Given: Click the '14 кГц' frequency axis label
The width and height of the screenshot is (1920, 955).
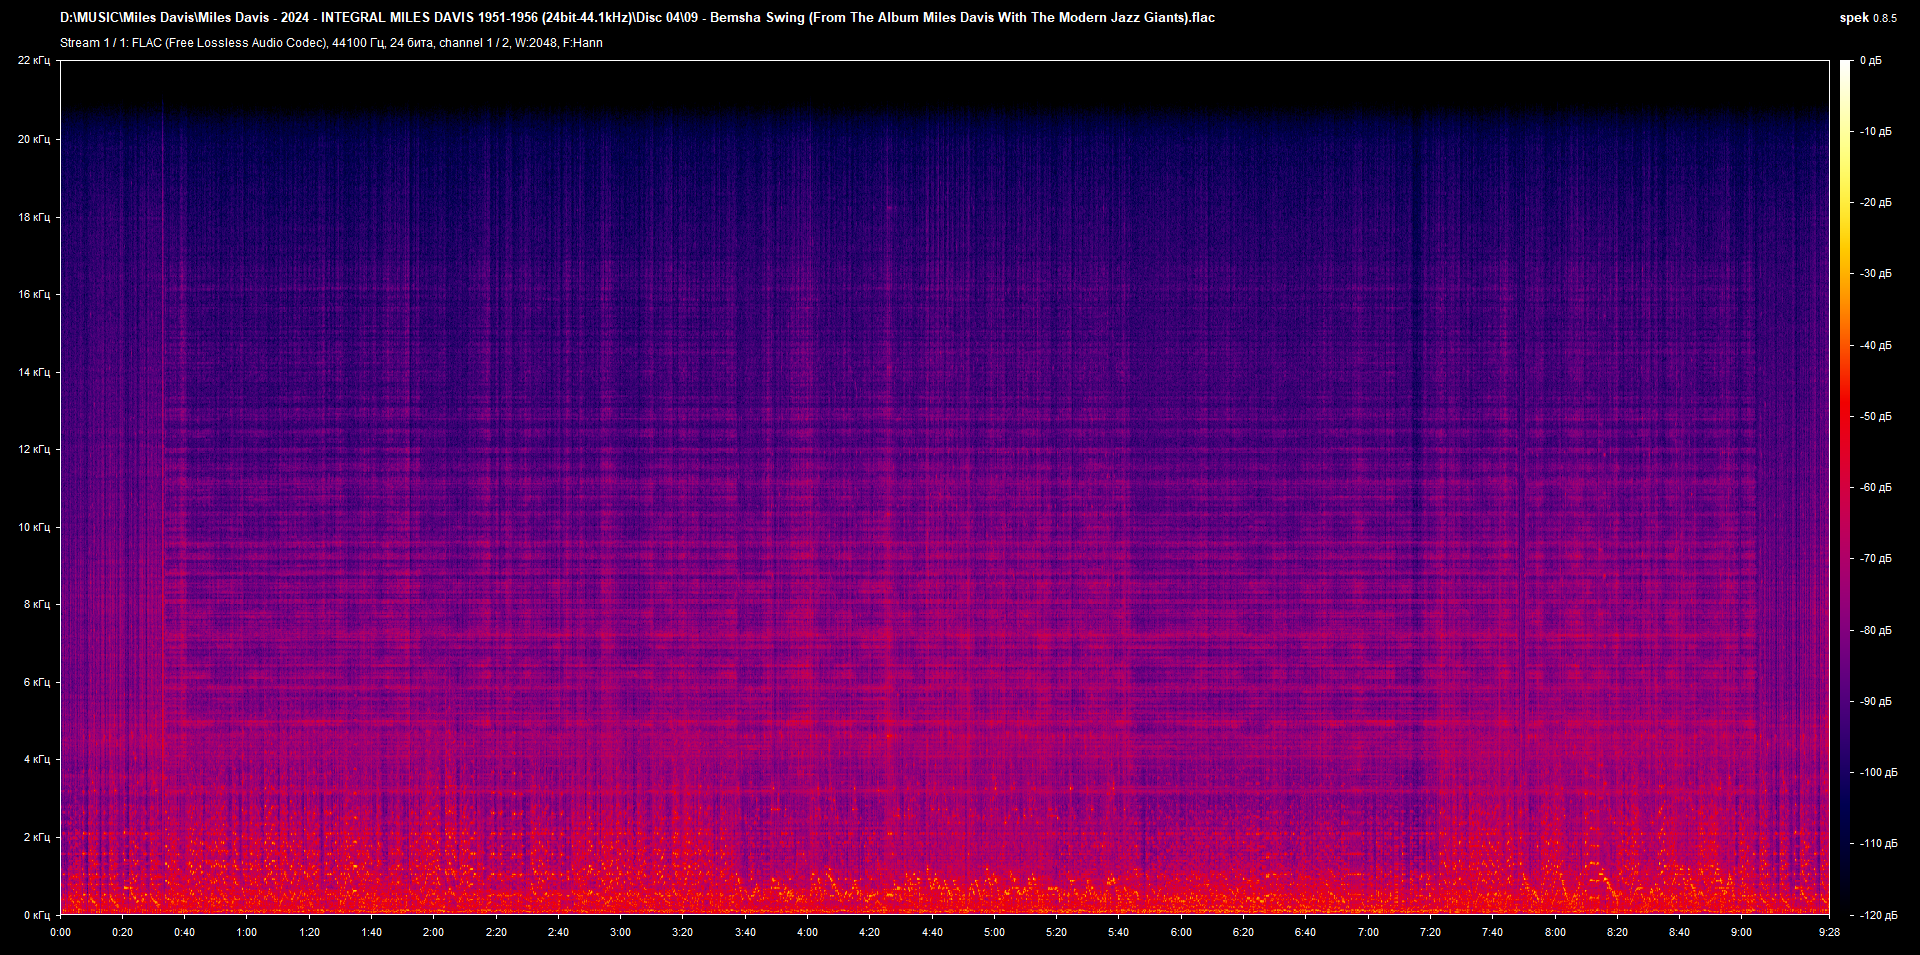Looking at the screenshot, I should [x=34, y=372].
